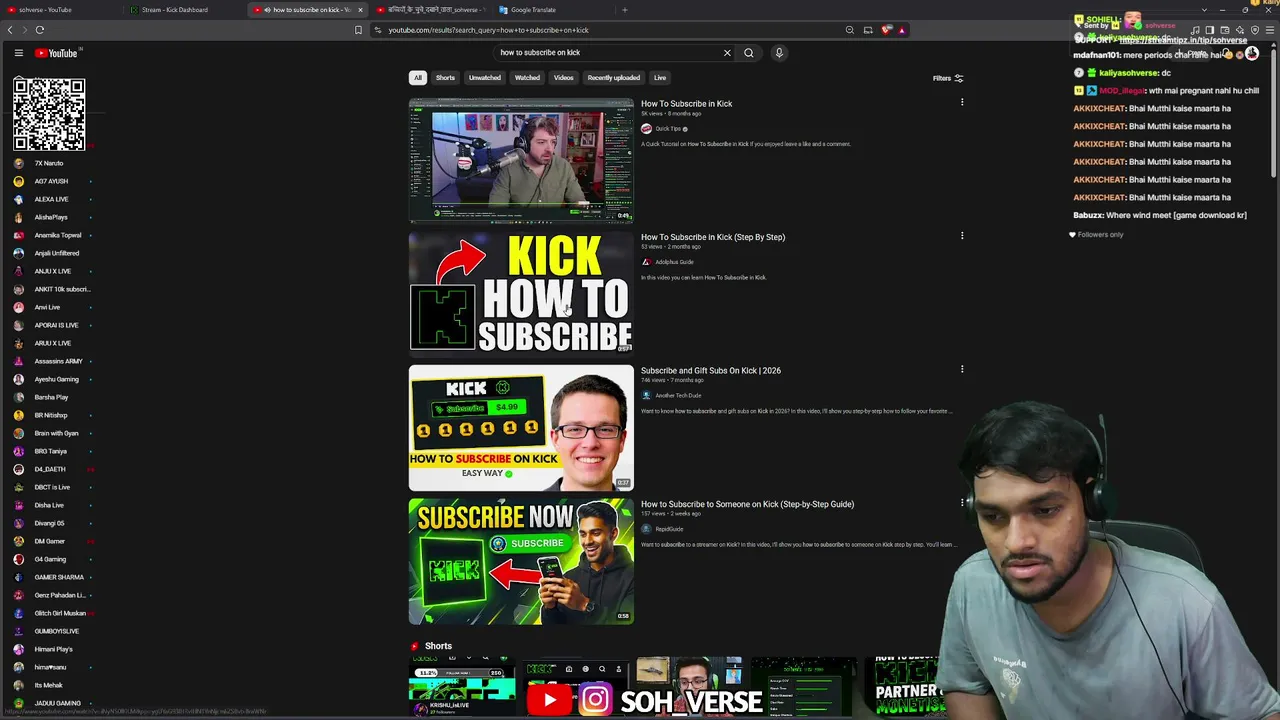
Task: Open "How to Subscribe to Someone on Kick" title
Action: click(x=747, y=504)
